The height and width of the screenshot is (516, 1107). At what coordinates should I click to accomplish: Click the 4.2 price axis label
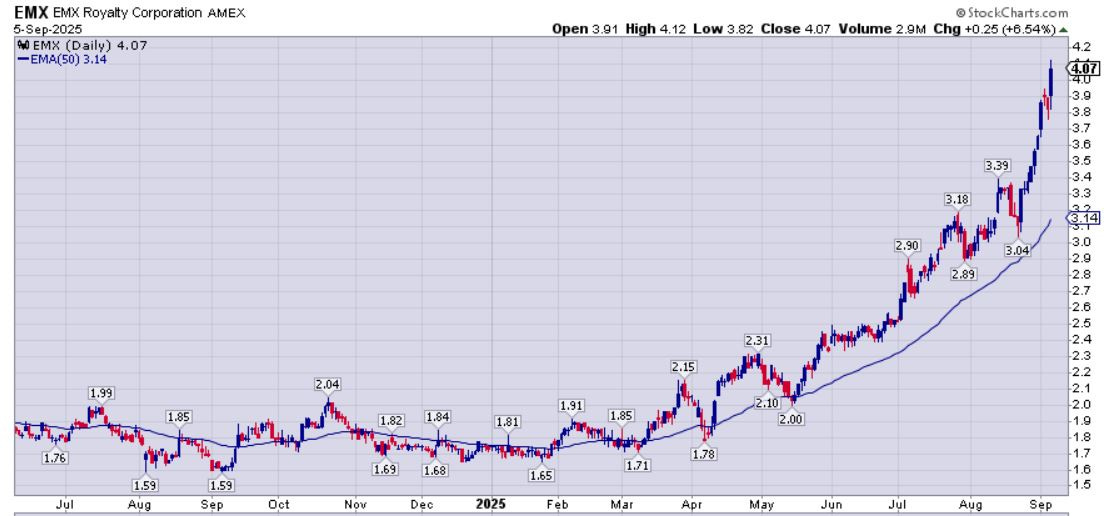tap(1081, 47)
